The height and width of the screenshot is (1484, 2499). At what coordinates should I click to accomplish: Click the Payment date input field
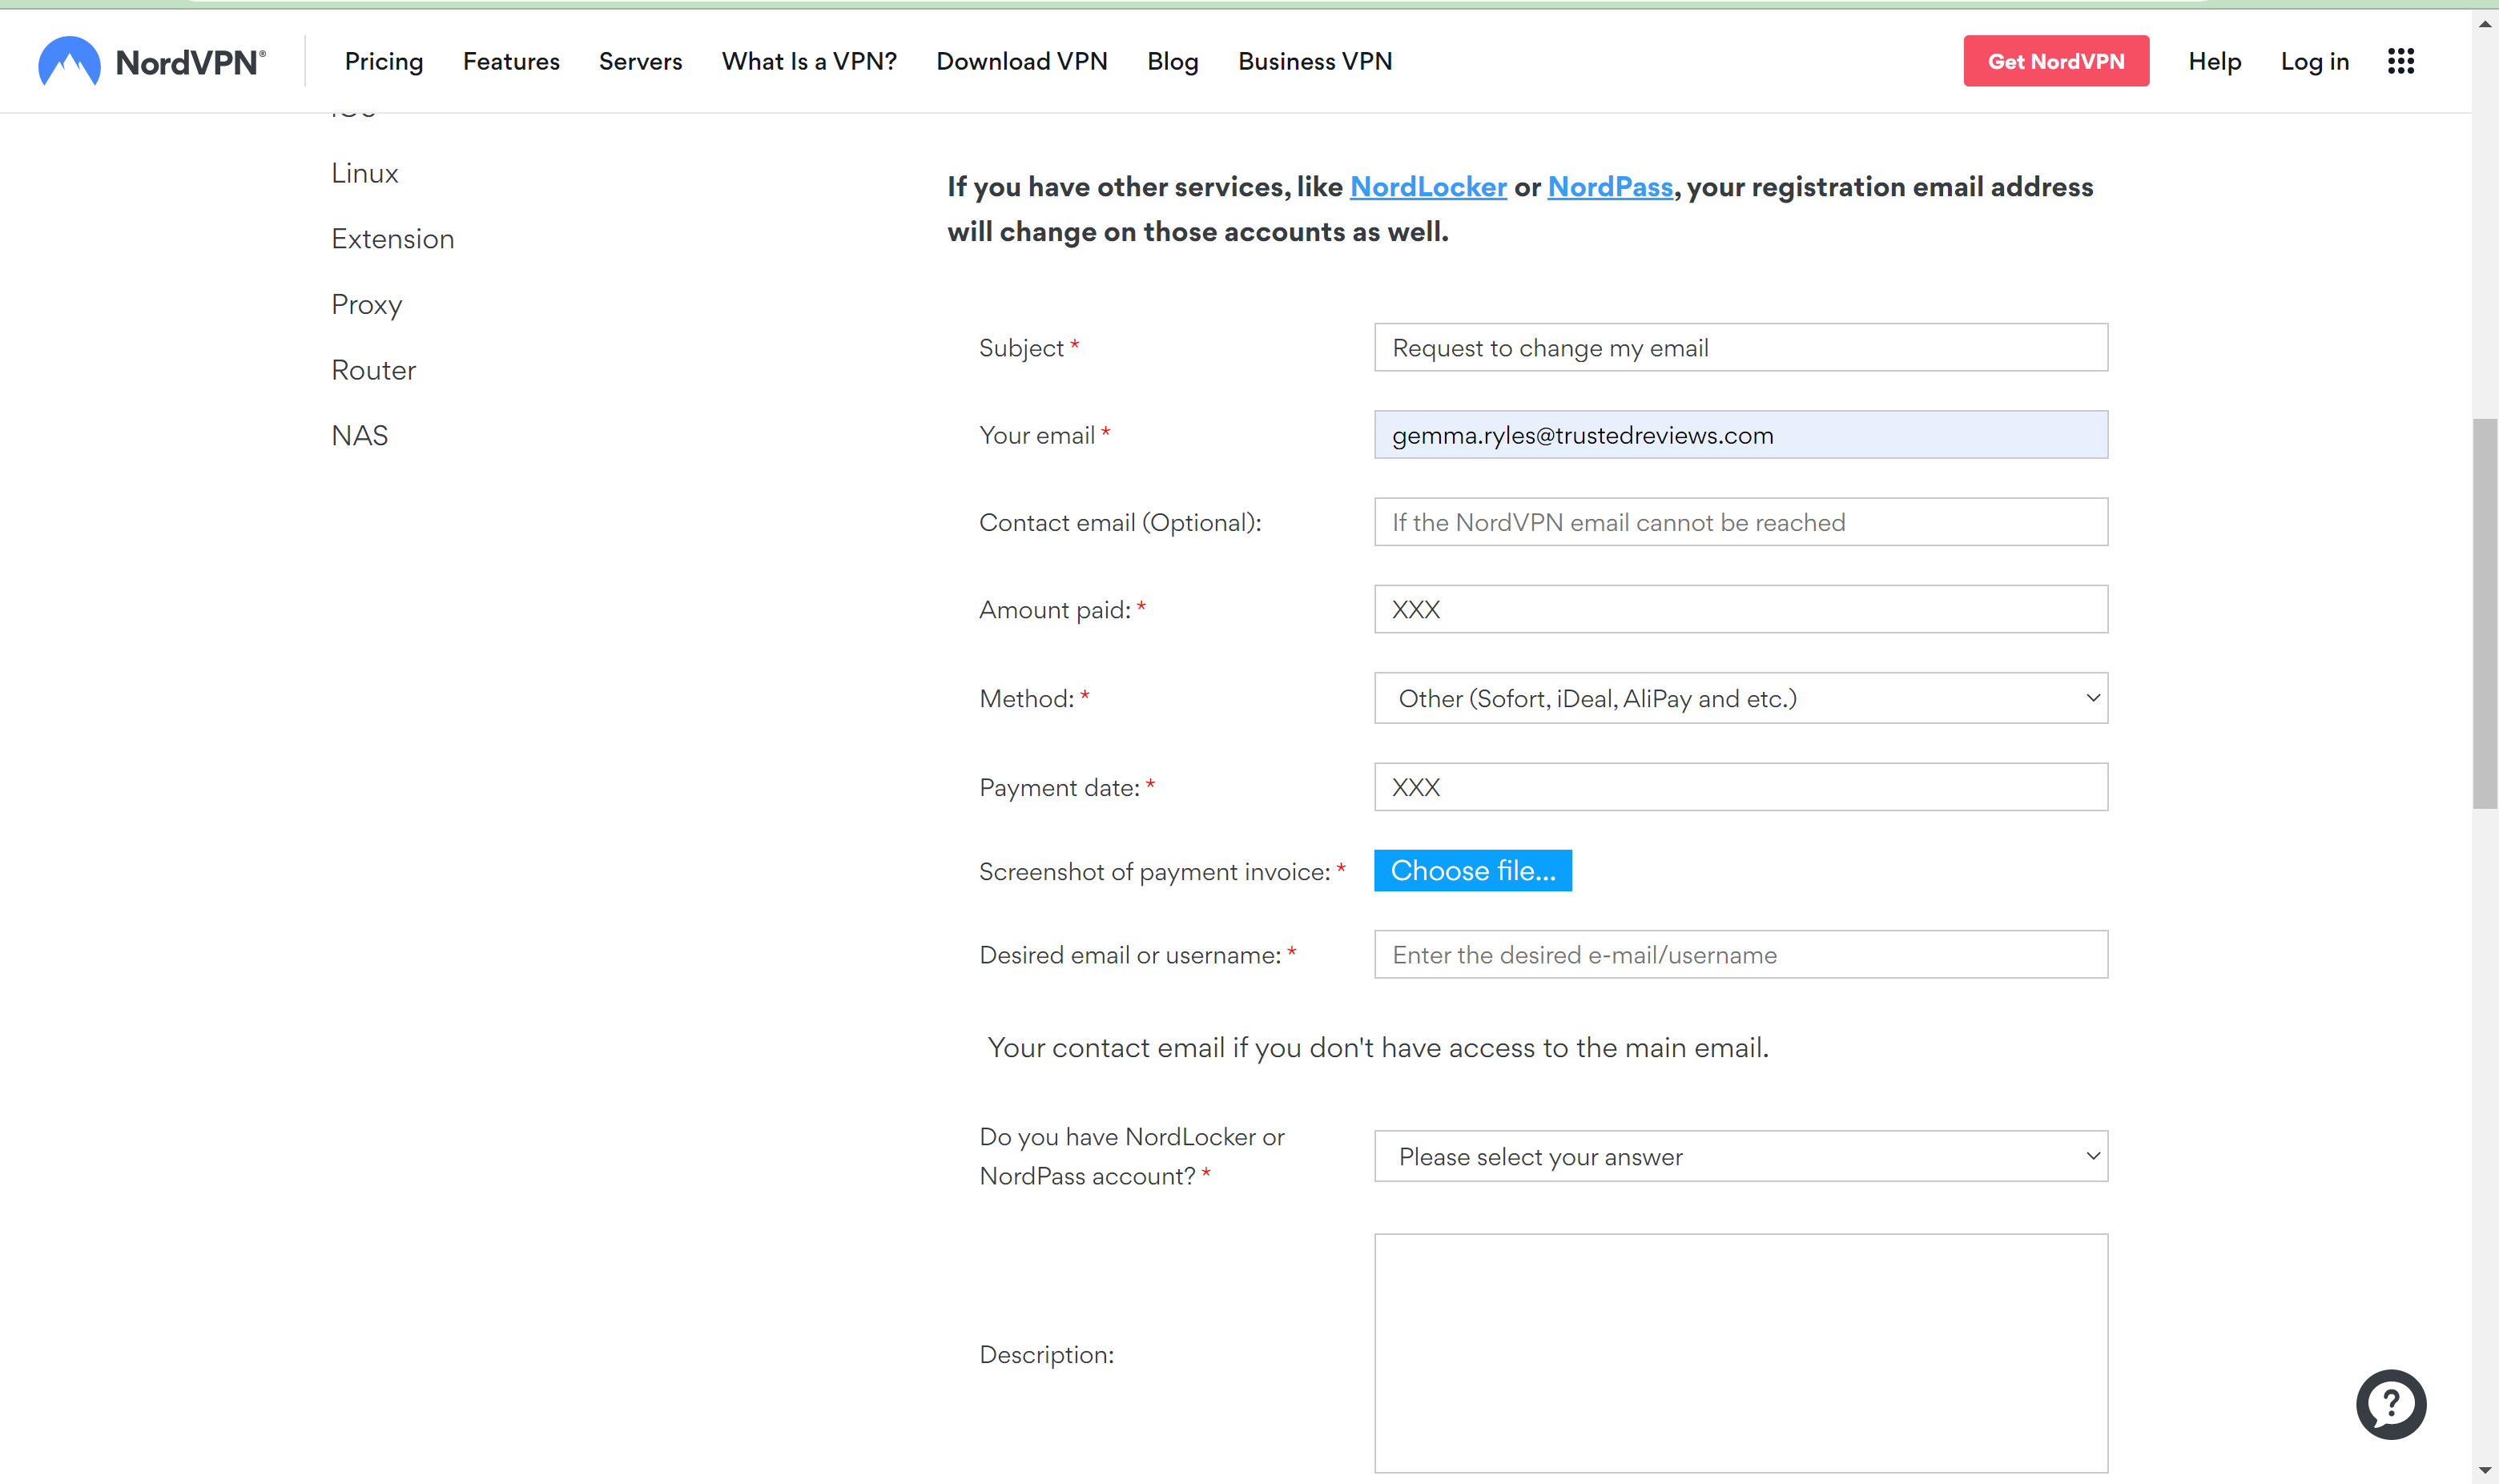pyautogui.click(x=1741, y=787)
